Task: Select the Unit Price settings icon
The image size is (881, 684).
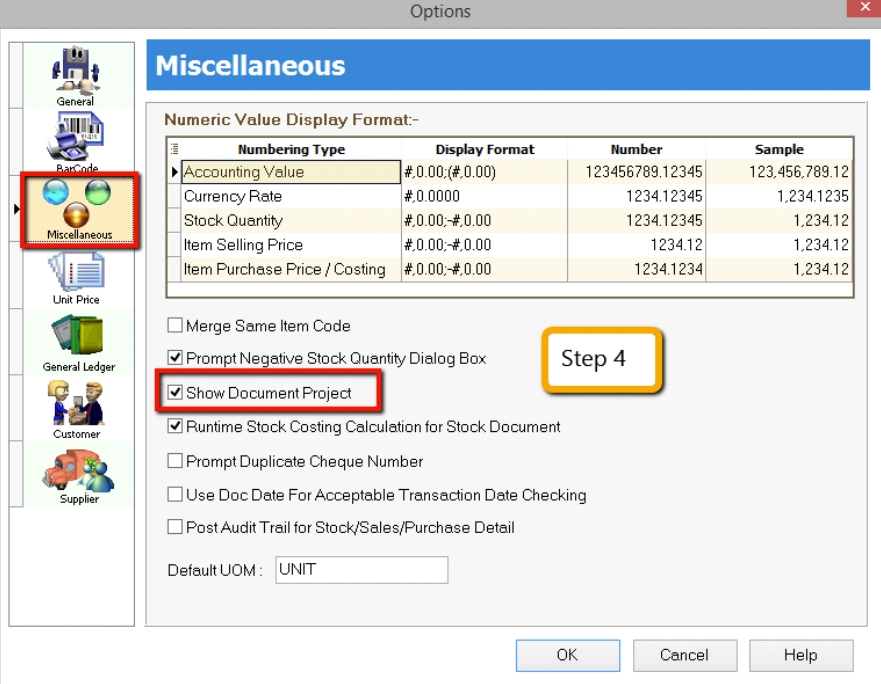Action: pos(76,275)
